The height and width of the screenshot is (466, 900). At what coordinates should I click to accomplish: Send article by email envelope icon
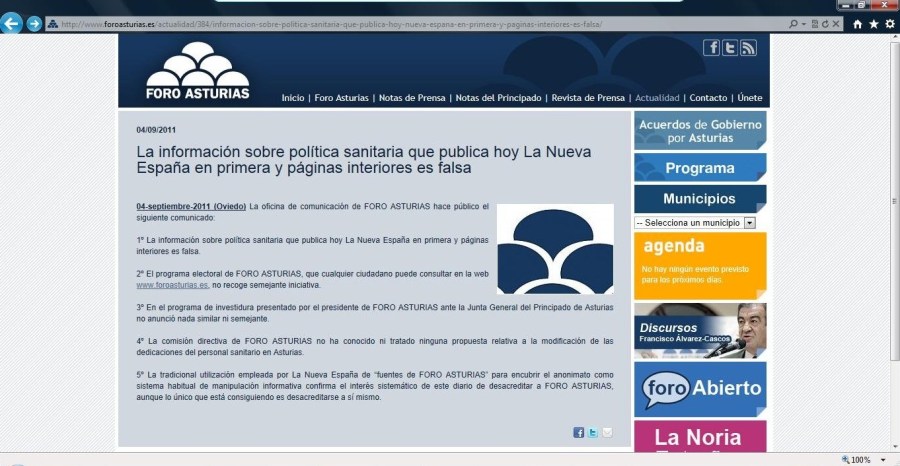607,433
